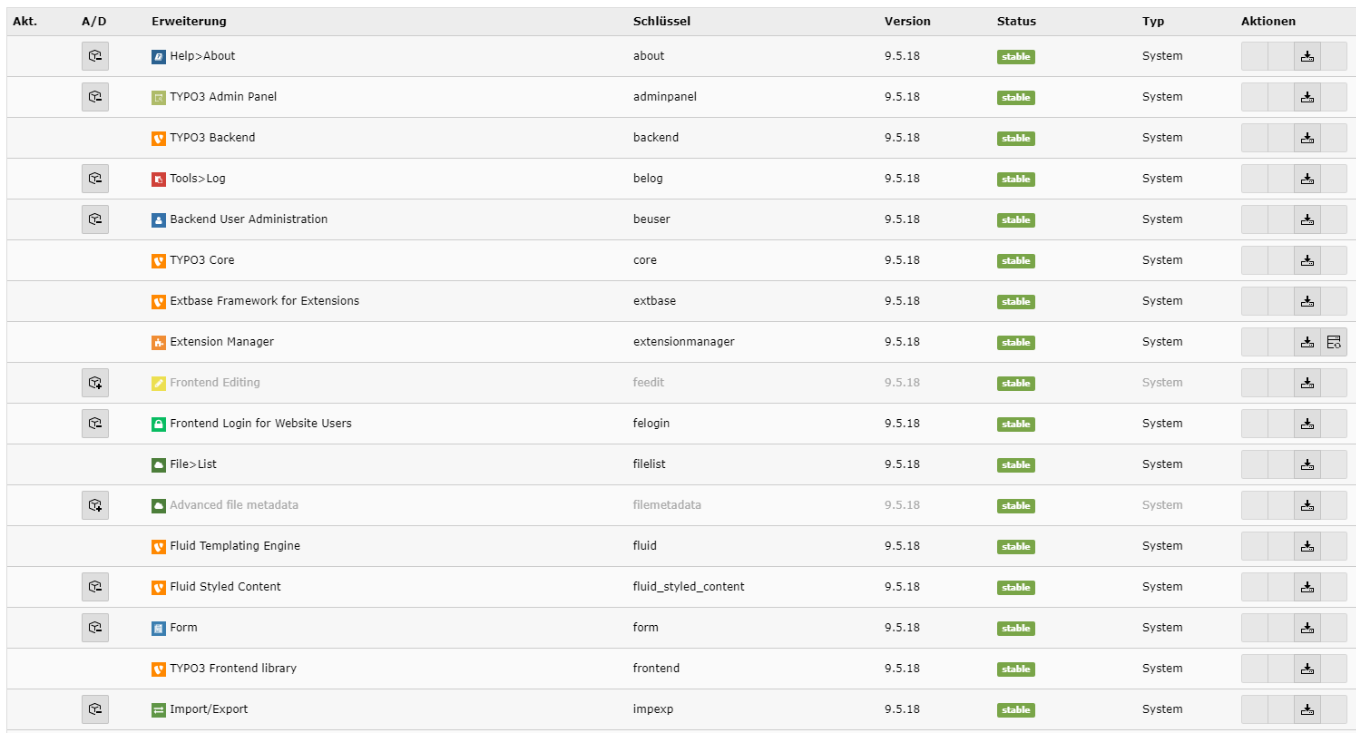Viewport: 1356px width, 733px height.
Task: Sort by the Version column header
Action: [x=907, y=21]
